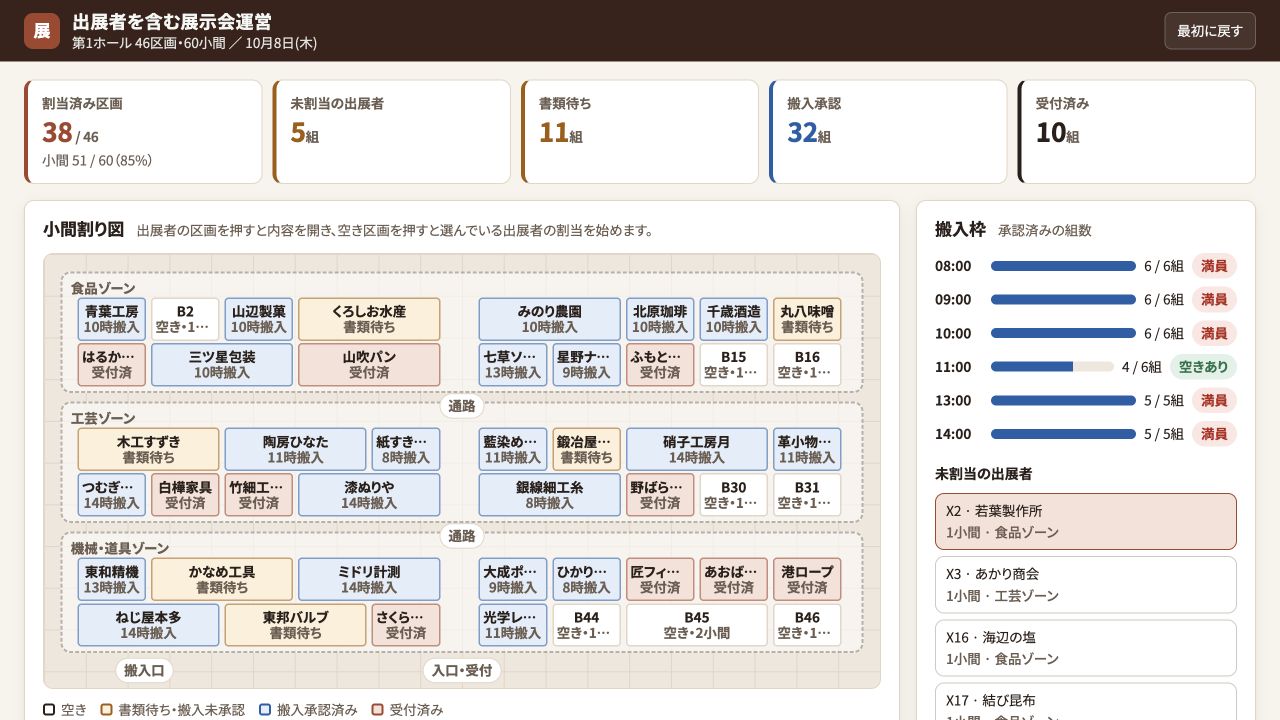The image size is (1280, 720).
Task: Open the 山吹パン booth
Action: (x=369, y=365)
